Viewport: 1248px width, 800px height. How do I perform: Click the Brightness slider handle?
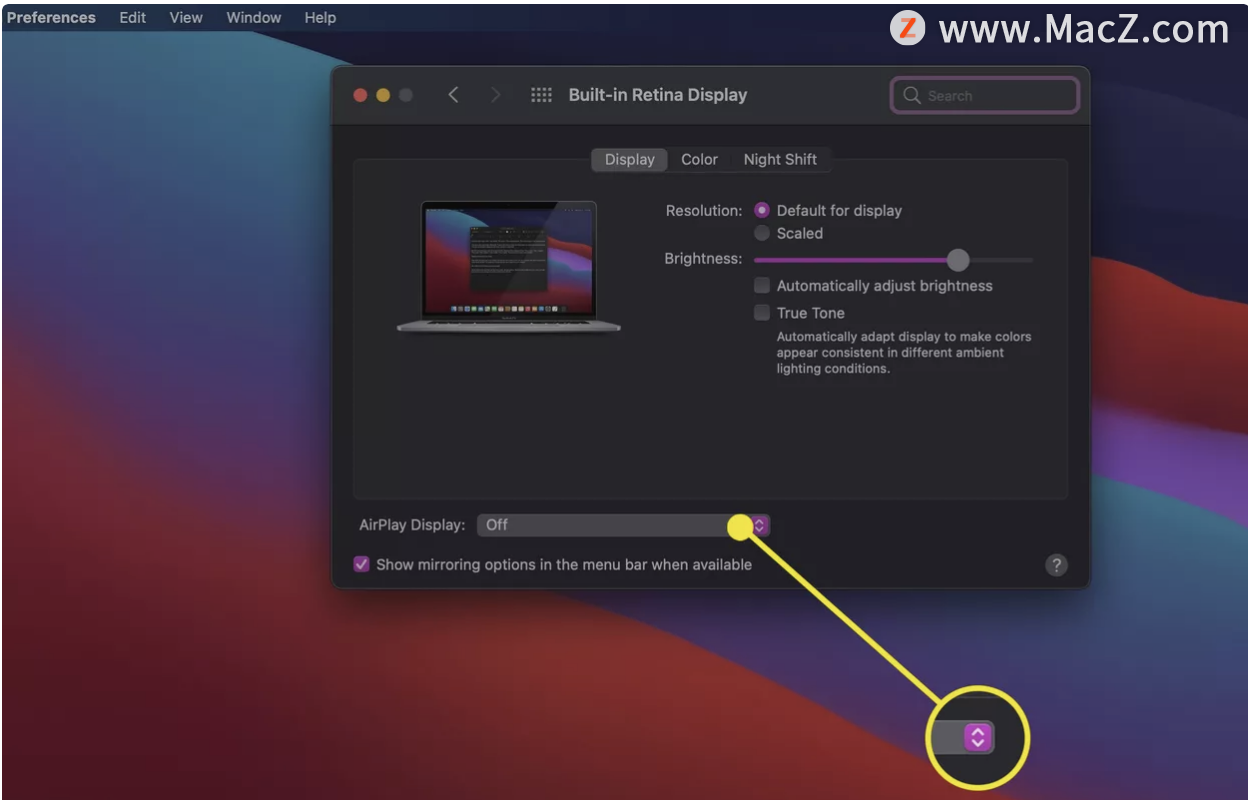pyautogui.click(x=958, y=260)
